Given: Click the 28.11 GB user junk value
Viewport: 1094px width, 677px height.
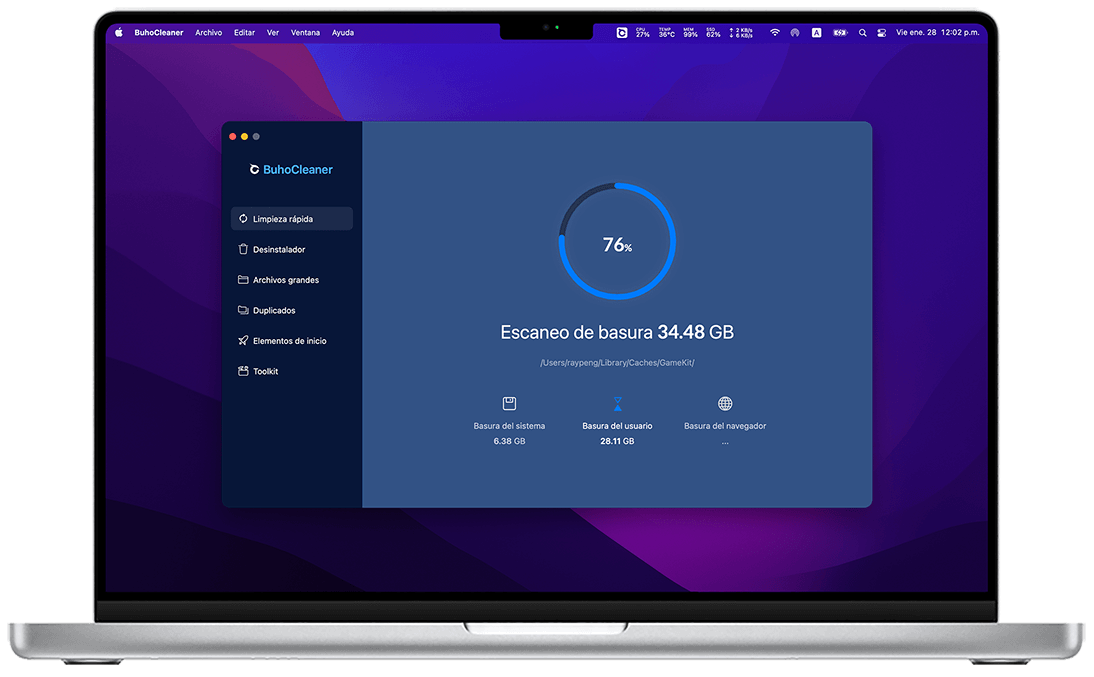Looking at the screenshot, I should (x=617, y=441).
